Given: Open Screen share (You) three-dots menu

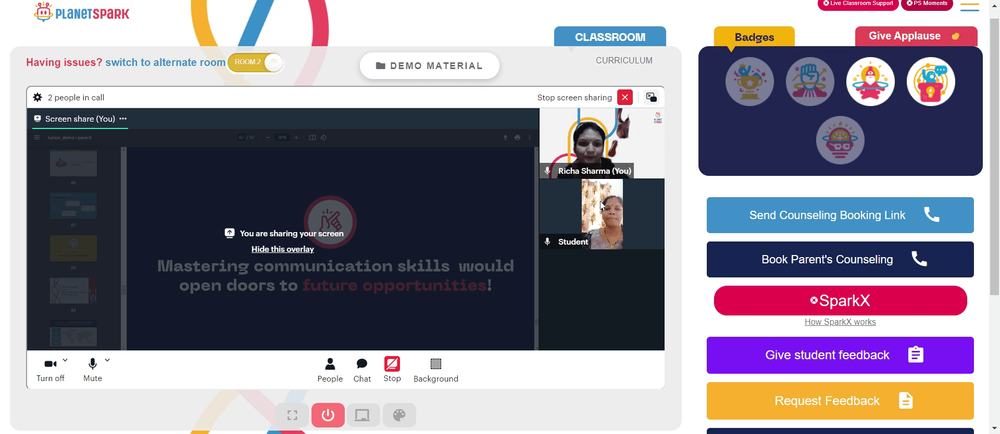Looking at the screenshot, I should coord(122,119).
